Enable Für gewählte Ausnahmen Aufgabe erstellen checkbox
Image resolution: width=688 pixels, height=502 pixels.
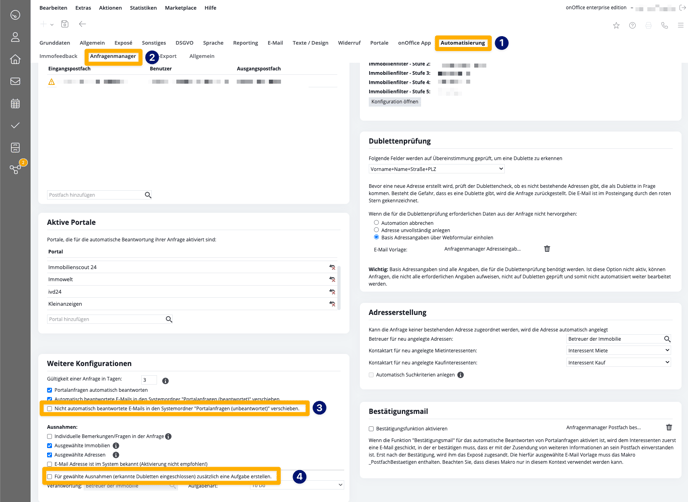tap(50, 476)
